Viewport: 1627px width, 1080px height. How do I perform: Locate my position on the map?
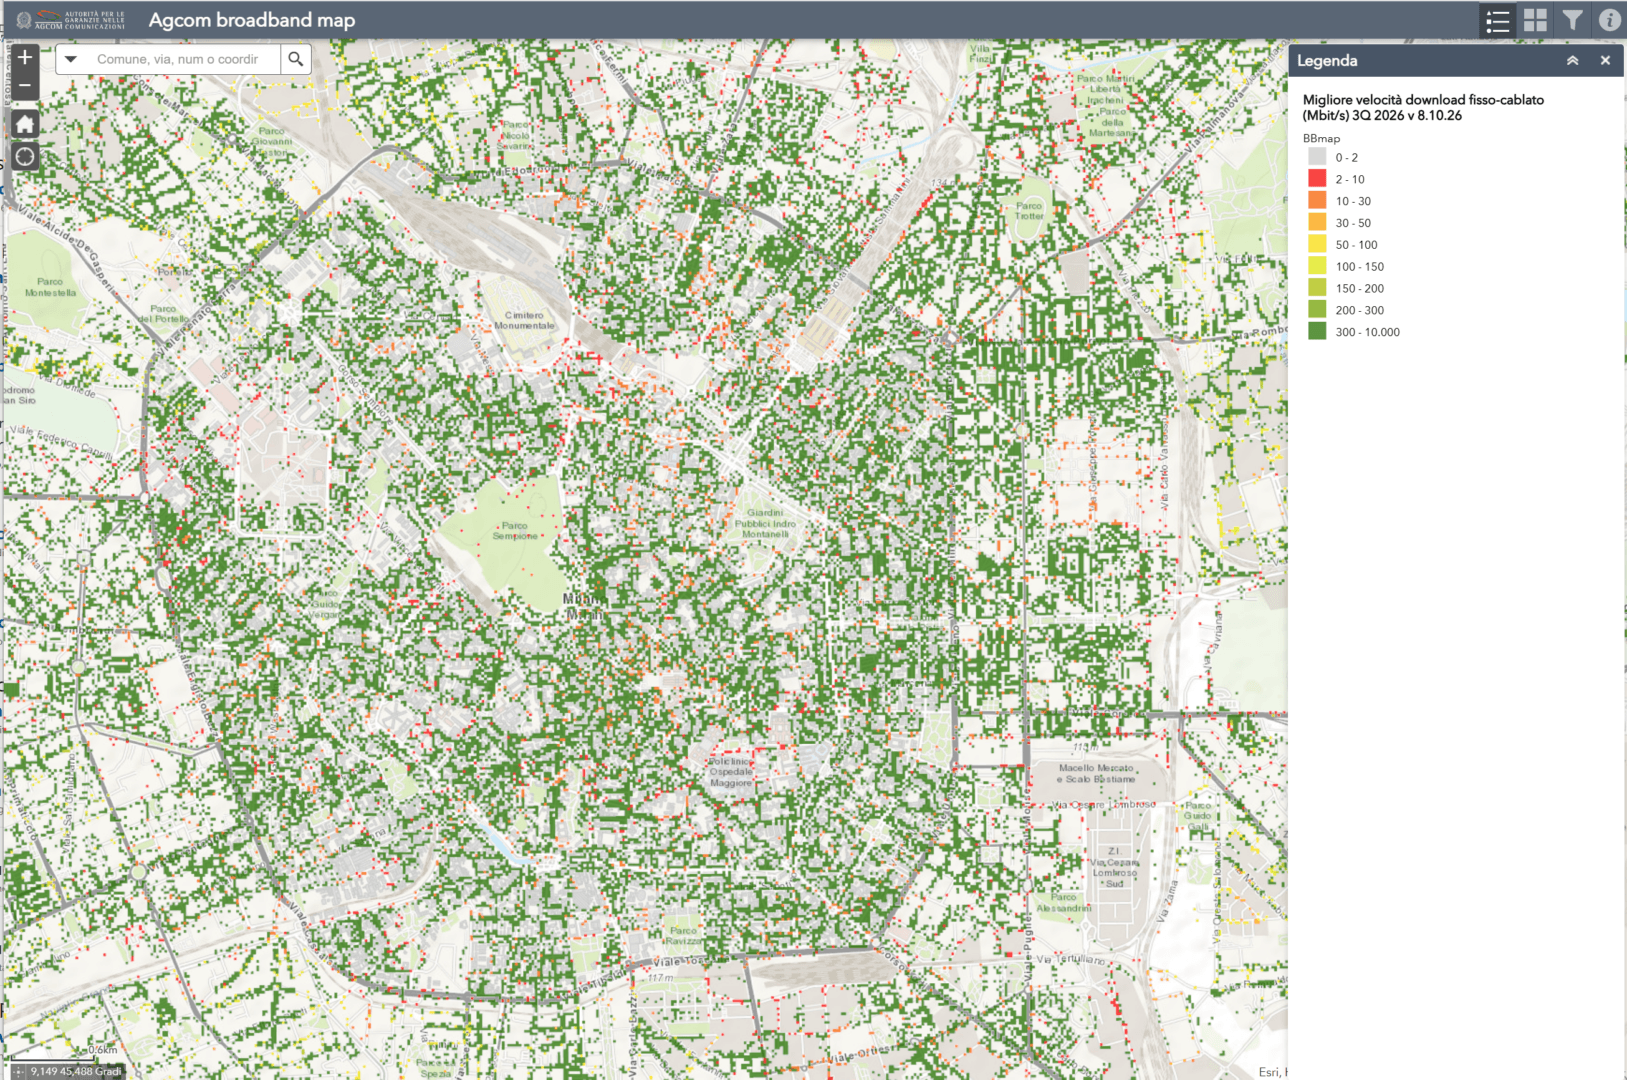tap(25, 156)
